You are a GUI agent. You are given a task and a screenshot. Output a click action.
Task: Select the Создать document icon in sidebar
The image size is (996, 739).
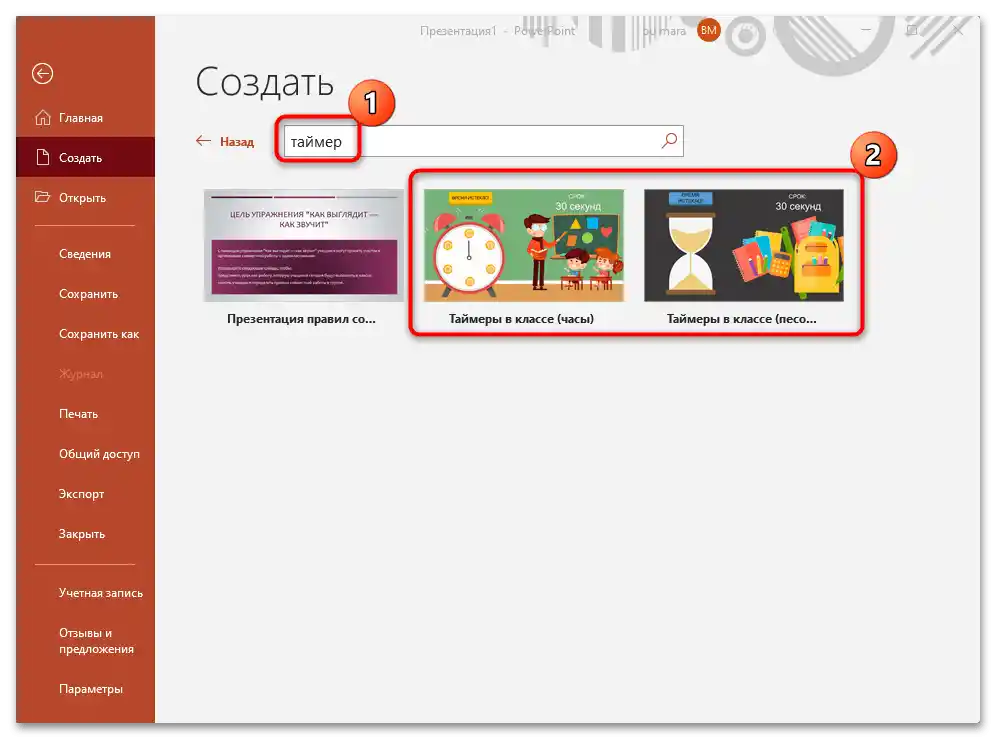[46, 157]
